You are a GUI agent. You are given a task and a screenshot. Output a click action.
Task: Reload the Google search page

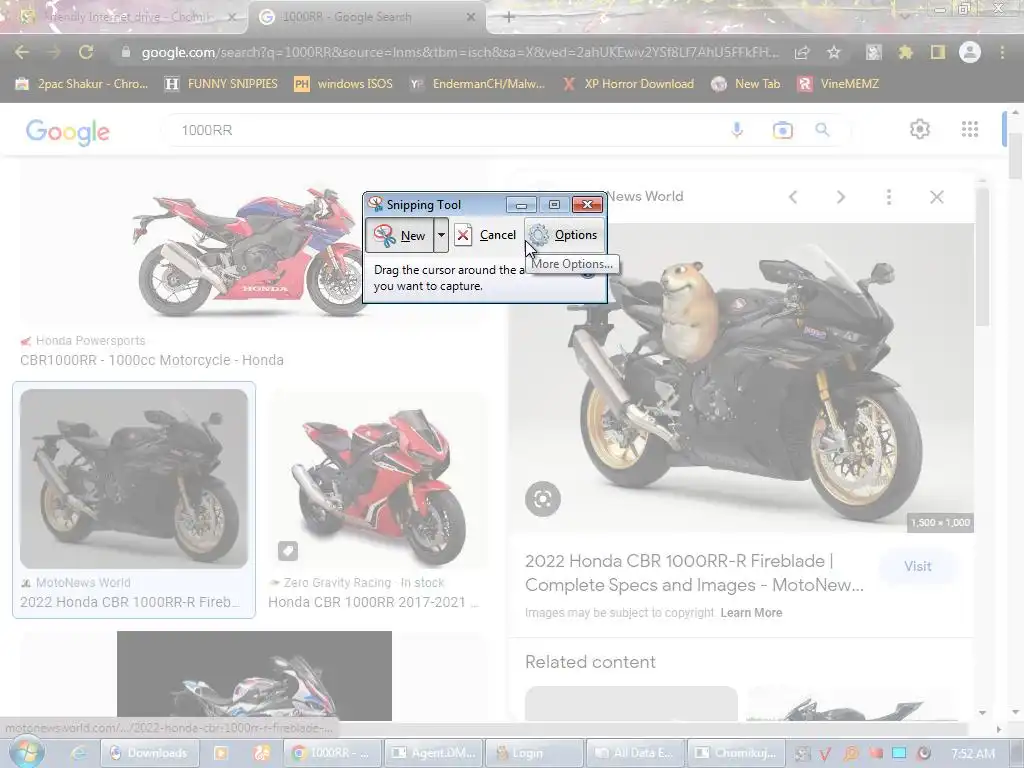coord(86,52)
